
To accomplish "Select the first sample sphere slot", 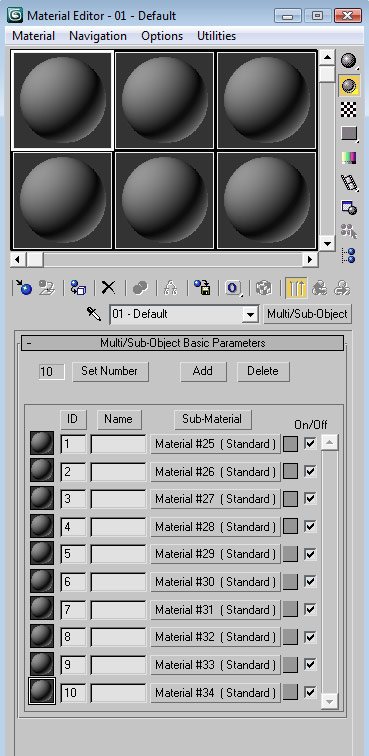I will point(62,100).
